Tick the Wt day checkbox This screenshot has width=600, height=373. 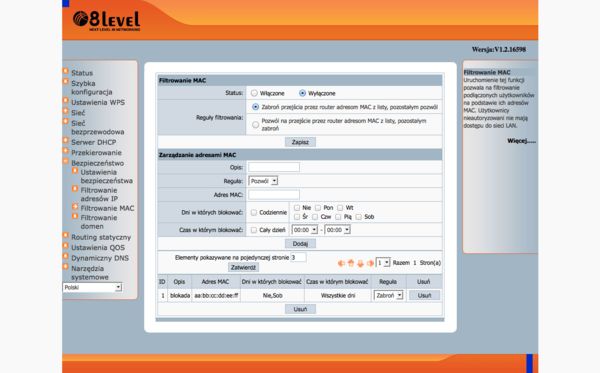click(340, 208)
